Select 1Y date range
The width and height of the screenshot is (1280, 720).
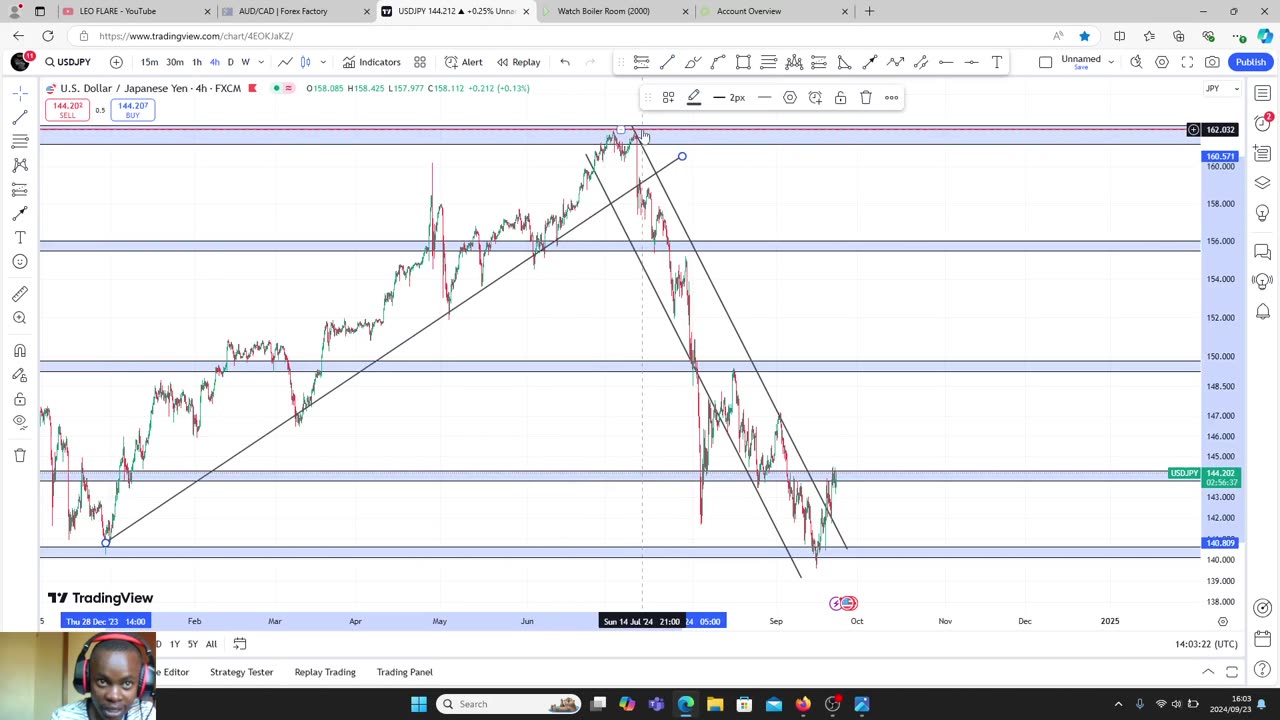coord(175,644)
